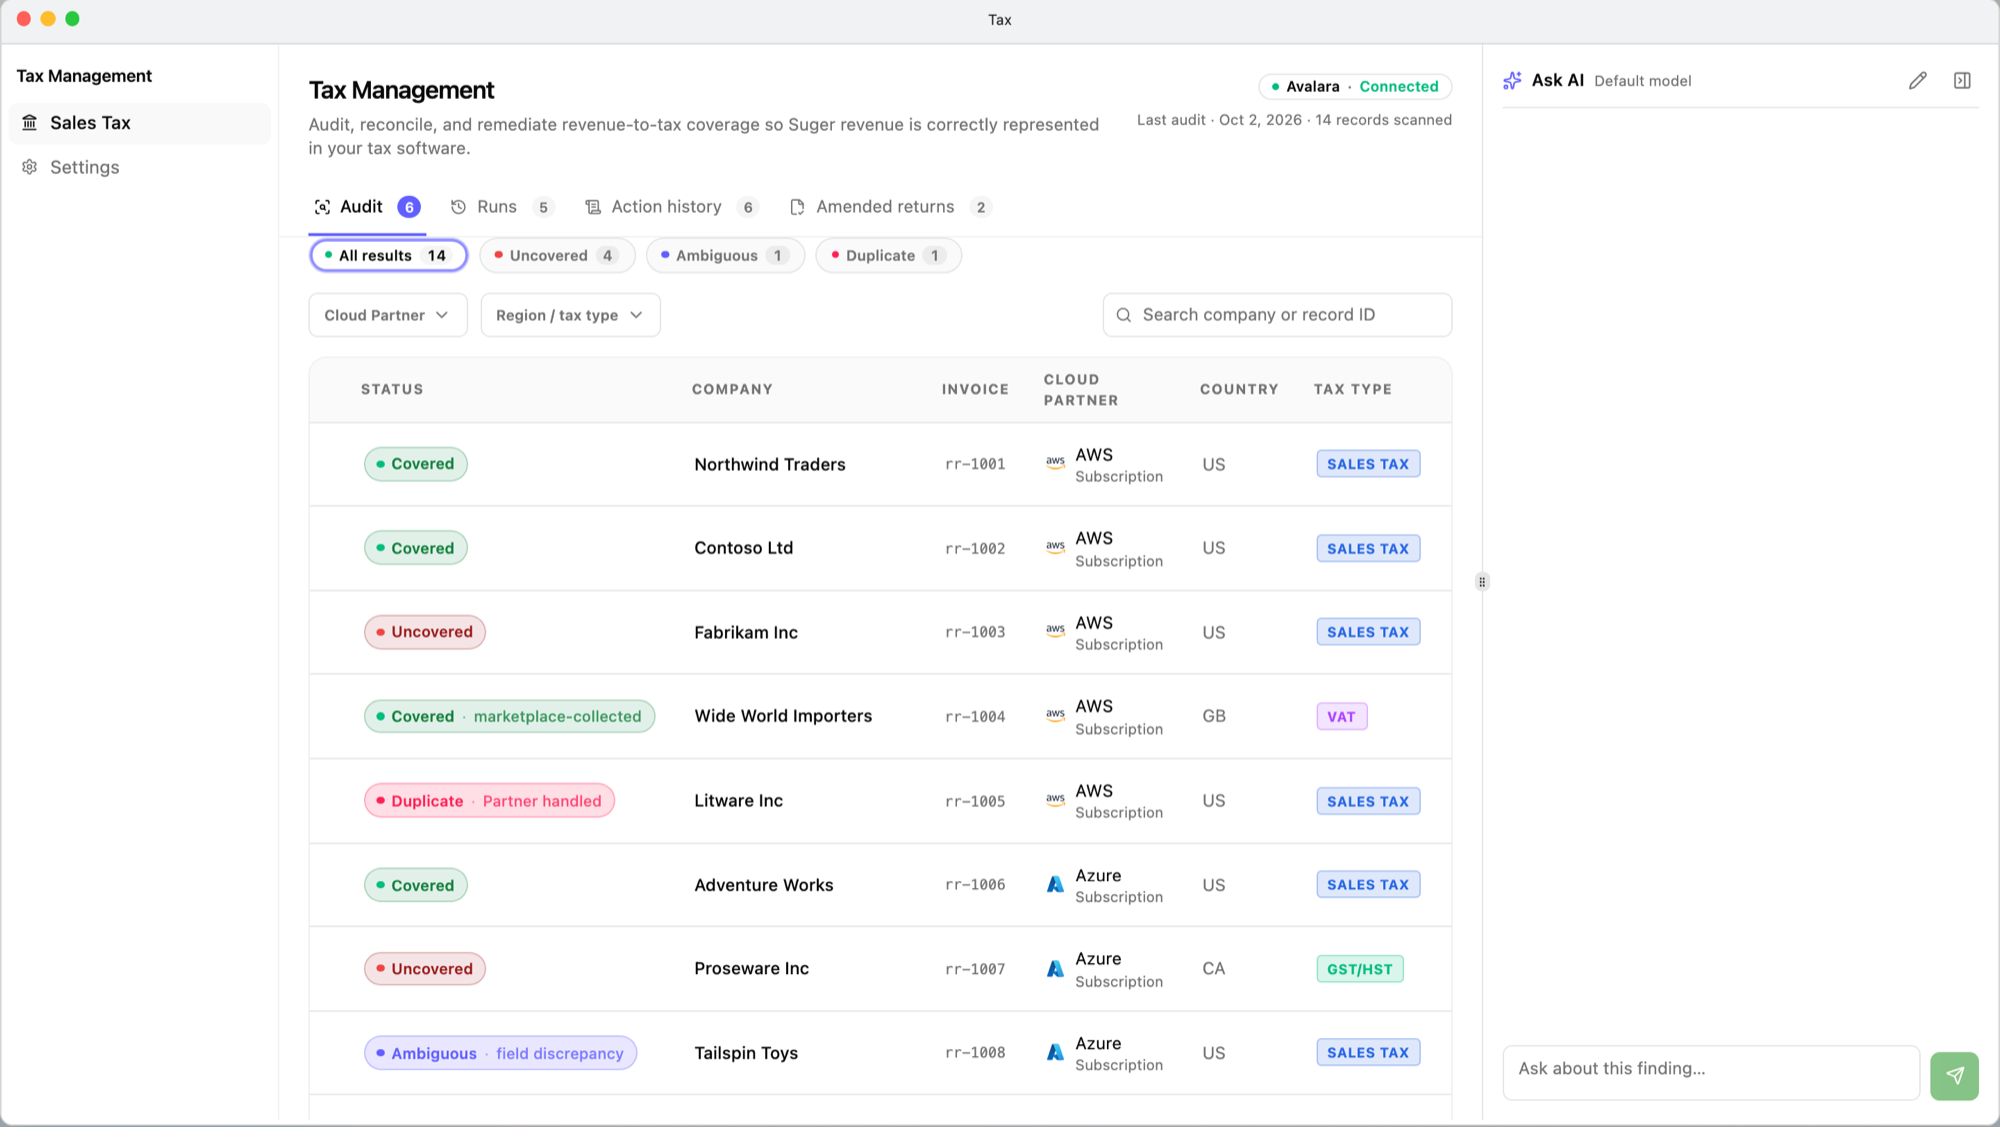Viewport: 2000px width, 1127px height.
Task: Click the CA country cell
Action: tap(1214, 969)
